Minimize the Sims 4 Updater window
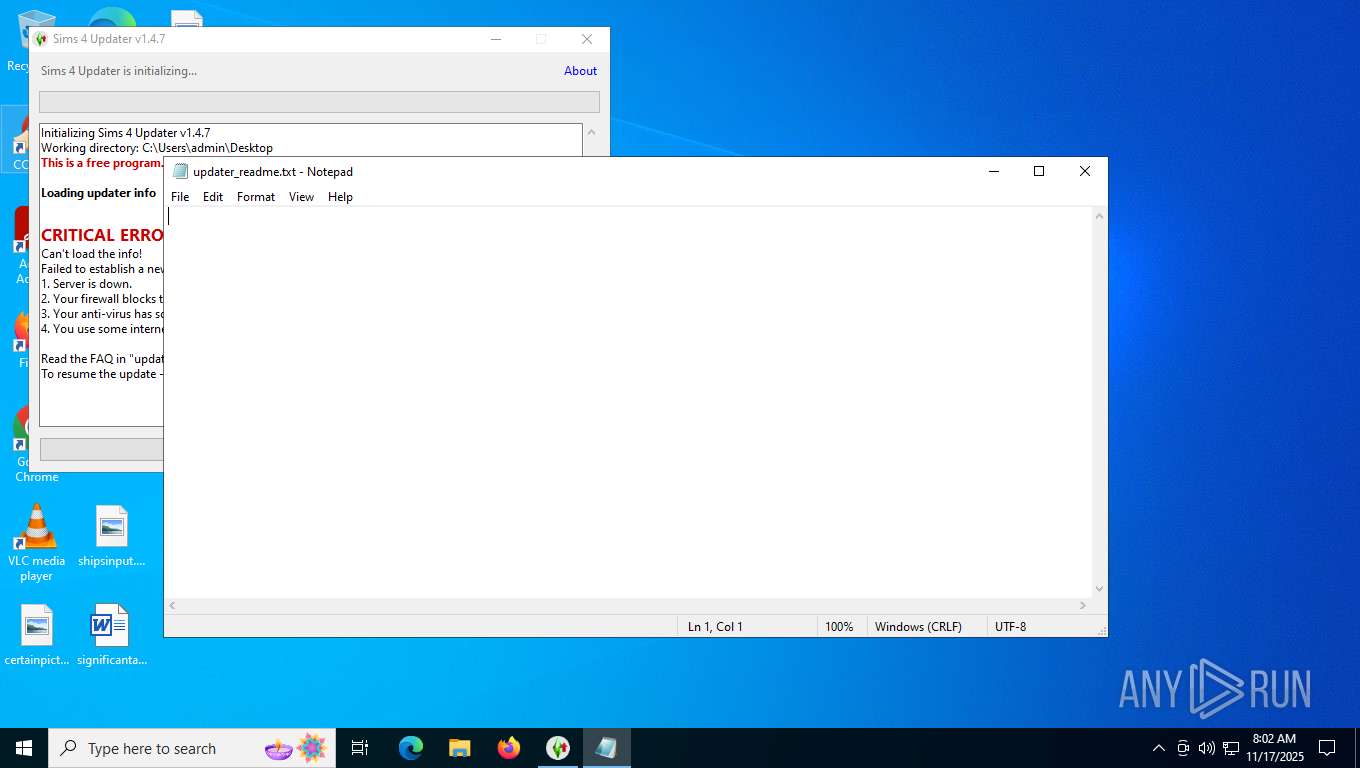The width and height of the screenshot is (1360, 768). pyautogui.click(x=495, y=39)
